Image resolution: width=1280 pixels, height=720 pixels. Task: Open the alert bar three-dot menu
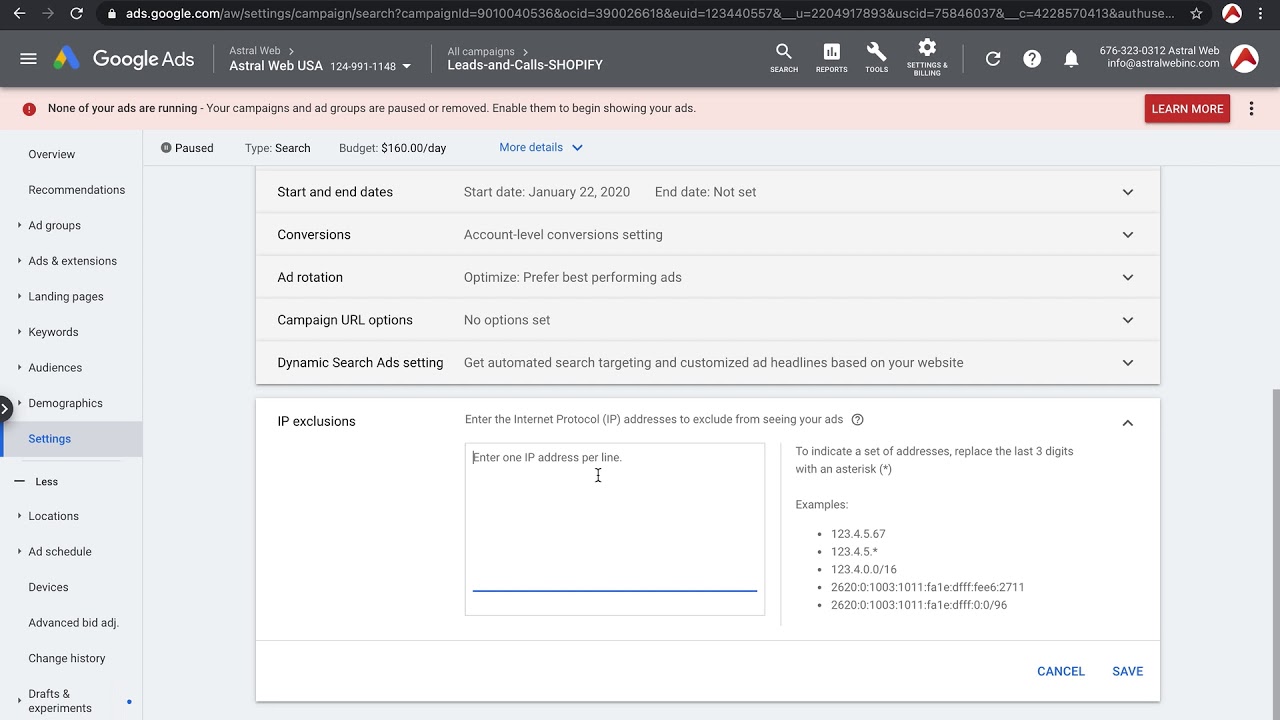(1251, 109)
